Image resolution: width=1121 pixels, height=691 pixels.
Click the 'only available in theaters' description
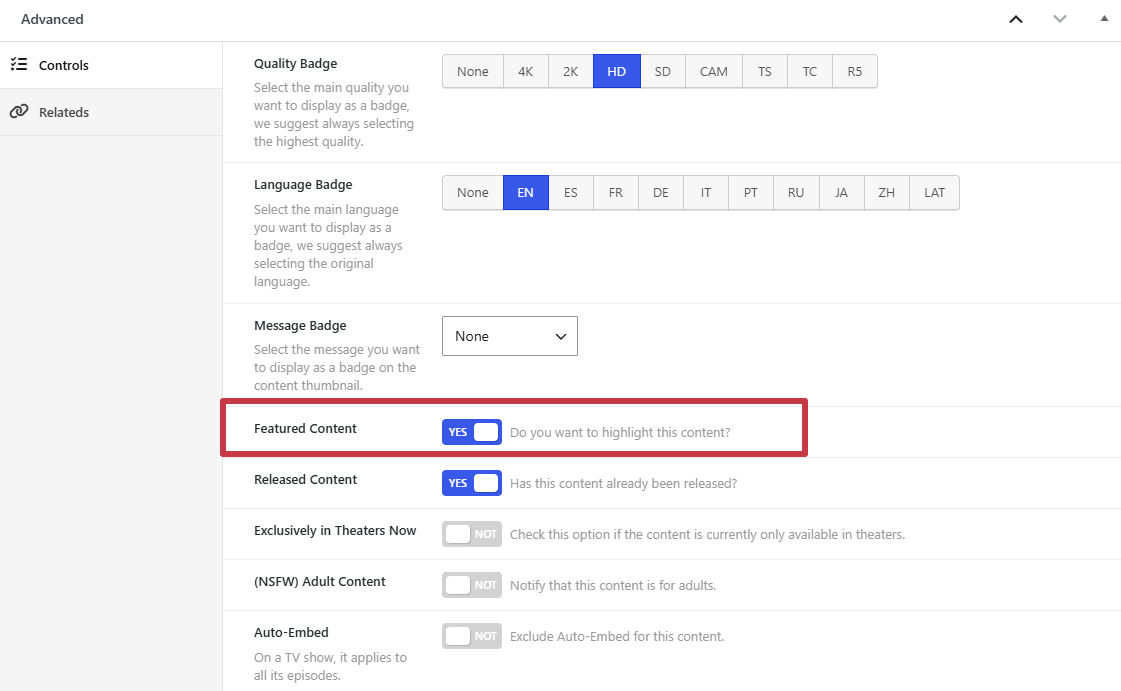707,535
